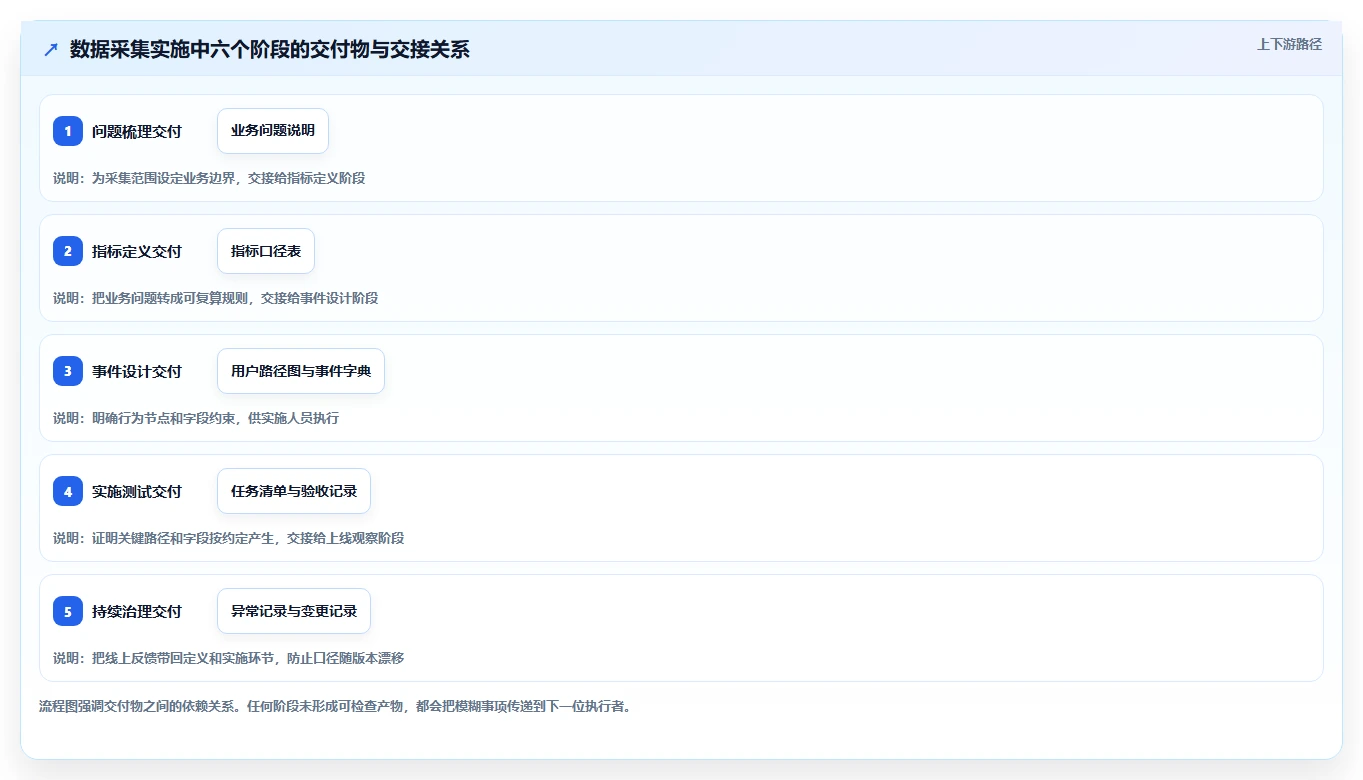Click the 持续治理交付 stage title
Screen dimensions: 1363x780
137,611
